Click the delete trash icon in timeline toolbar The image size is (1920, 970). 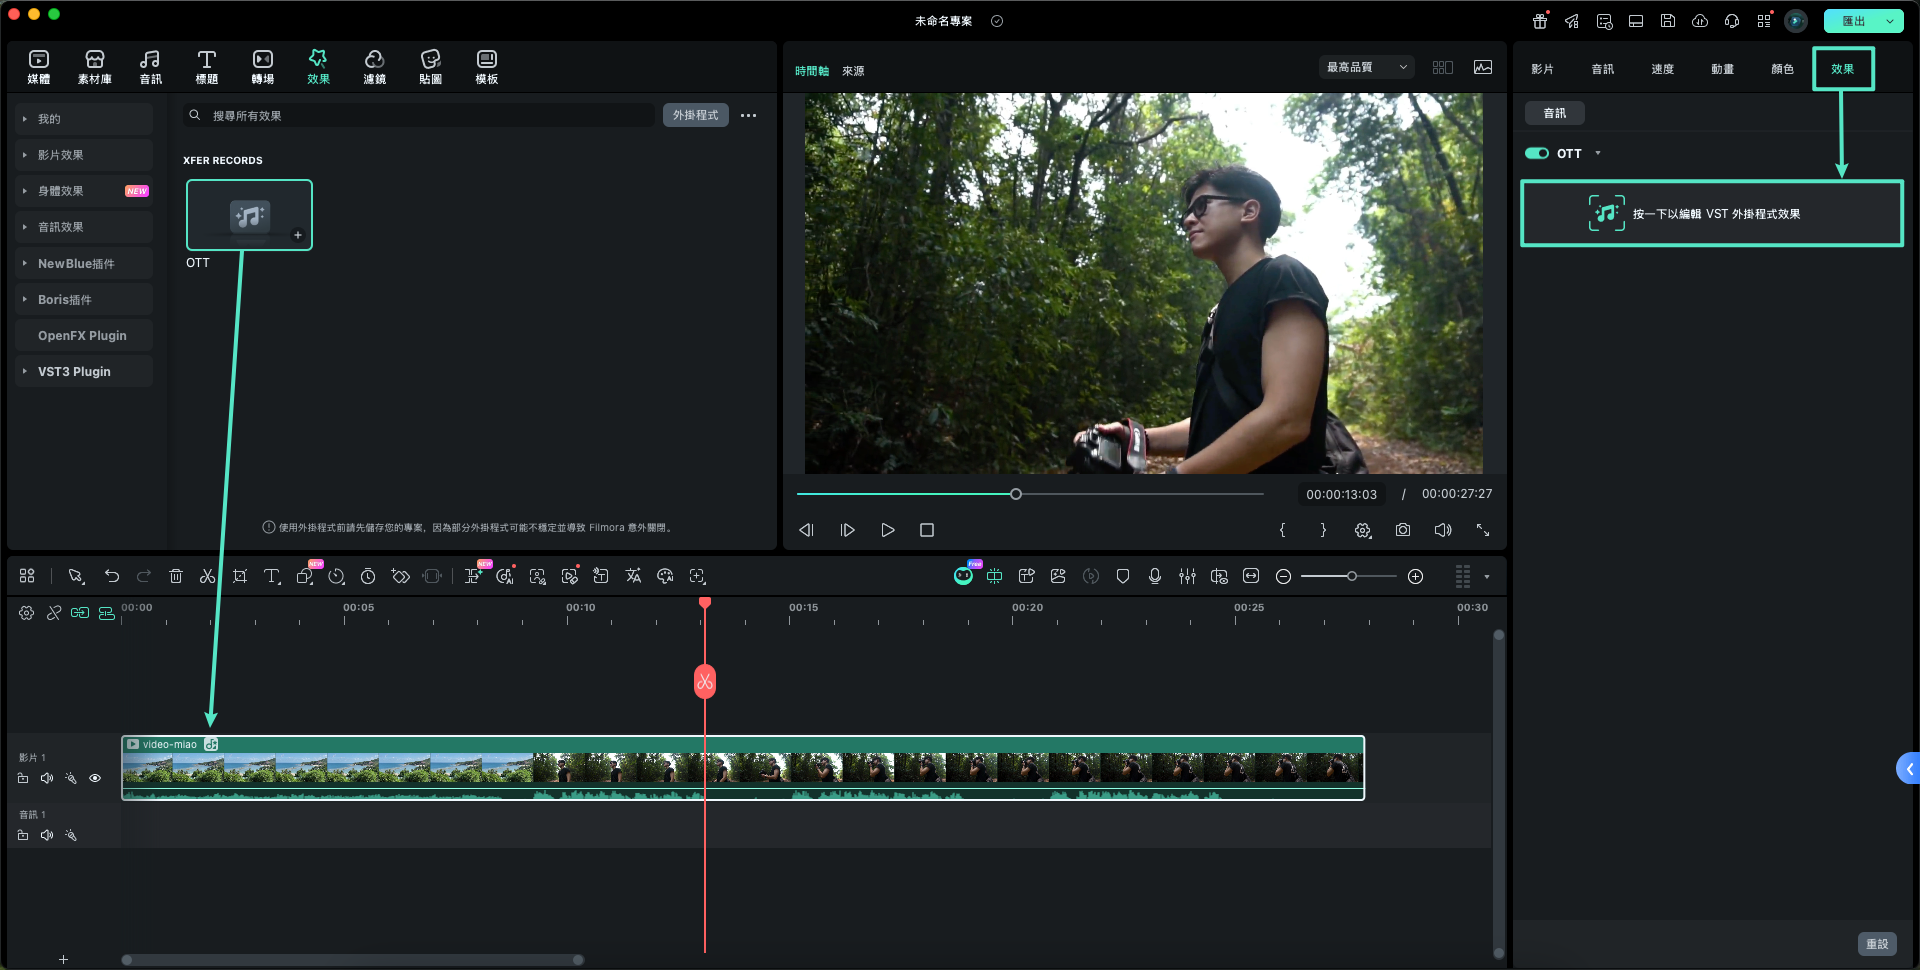[176, 576]
